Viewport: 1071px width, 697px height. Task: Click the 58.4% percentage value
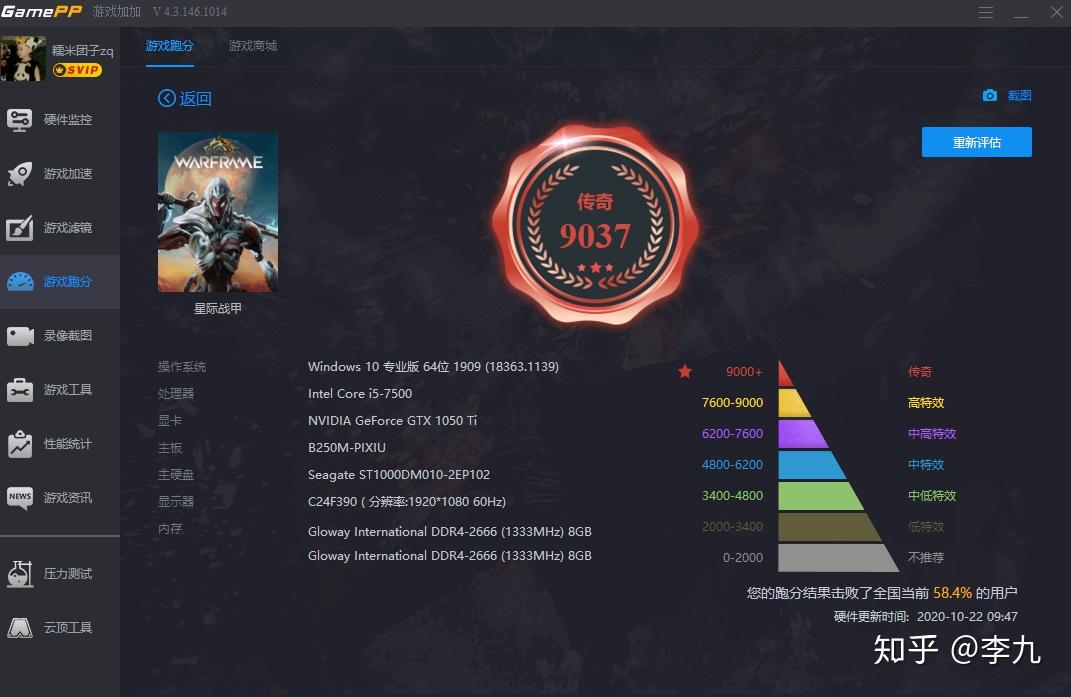pos(952,592)
